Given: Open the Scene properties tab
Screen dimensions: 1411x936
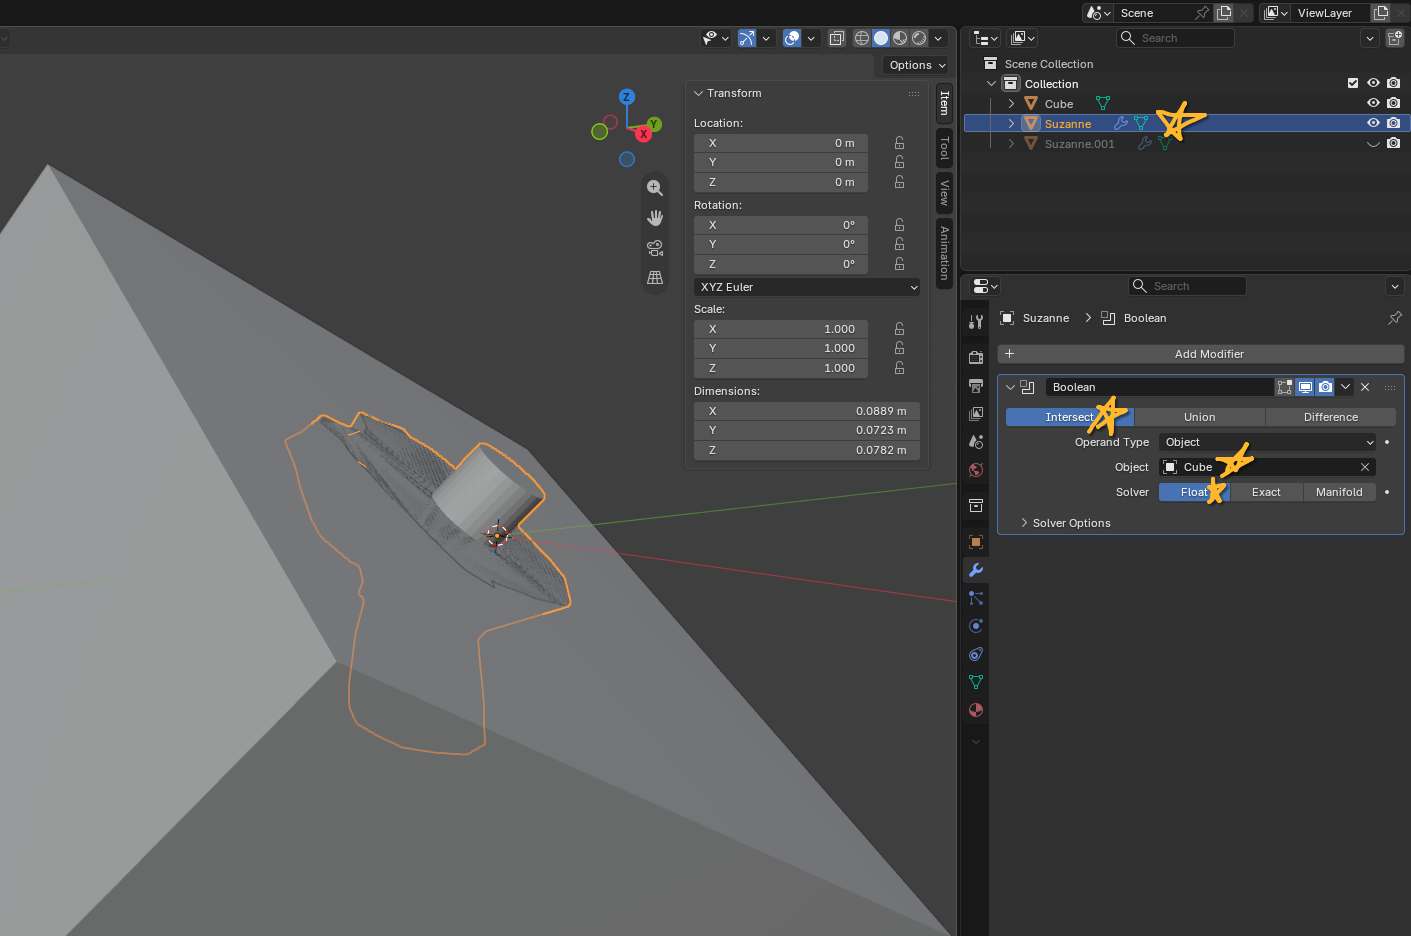Looking at the screenshot, I should (x=976, y=441).
